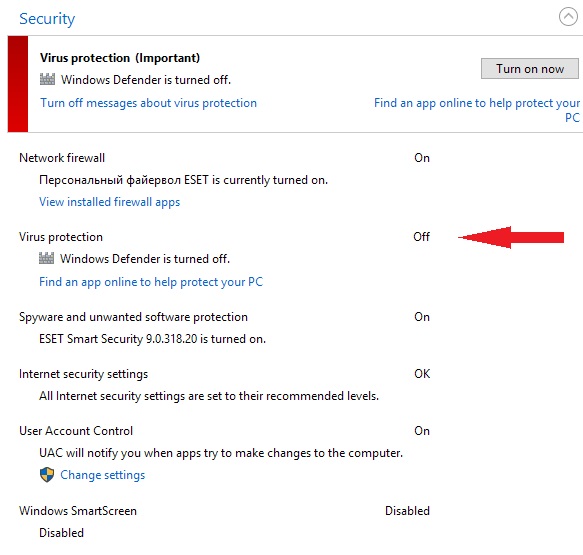Click the red Important severity bar
The image size is (583, 555).
click(x=18, y=84)
